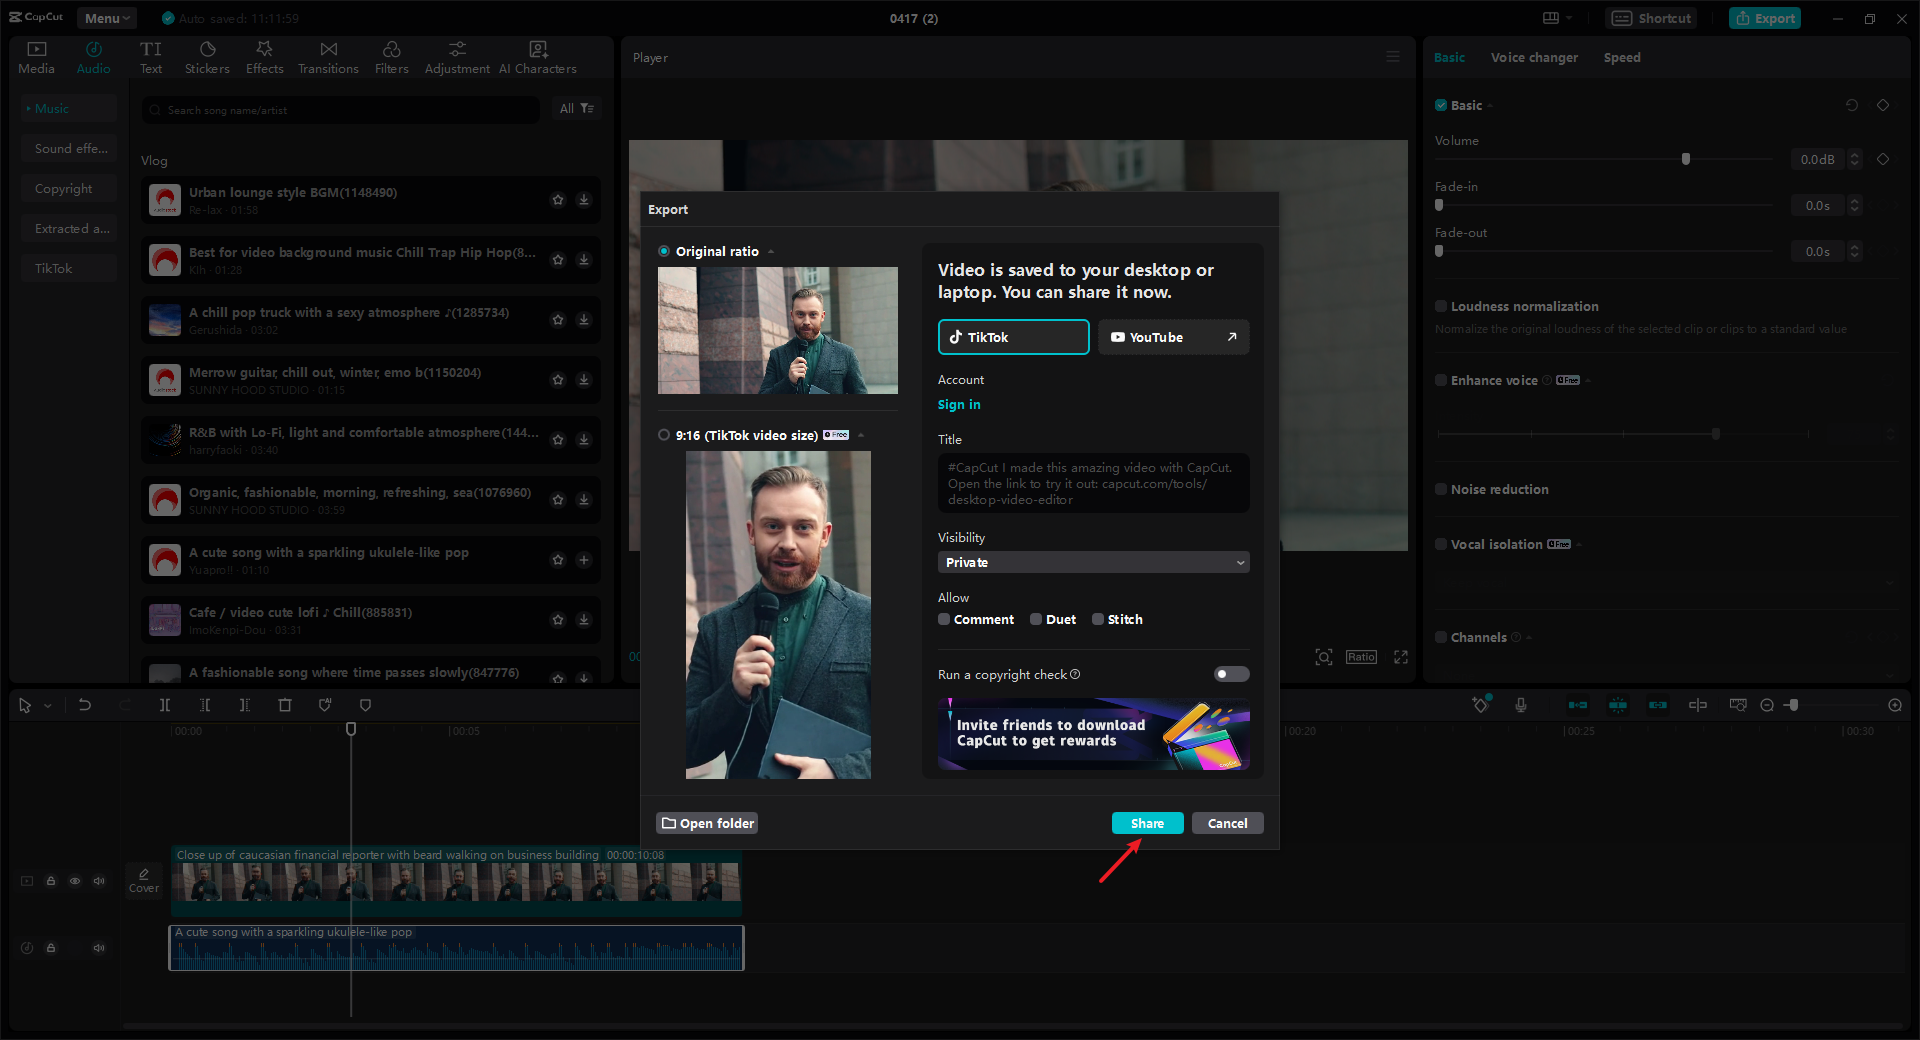Click the Split clip tool icon

point(165,705)
